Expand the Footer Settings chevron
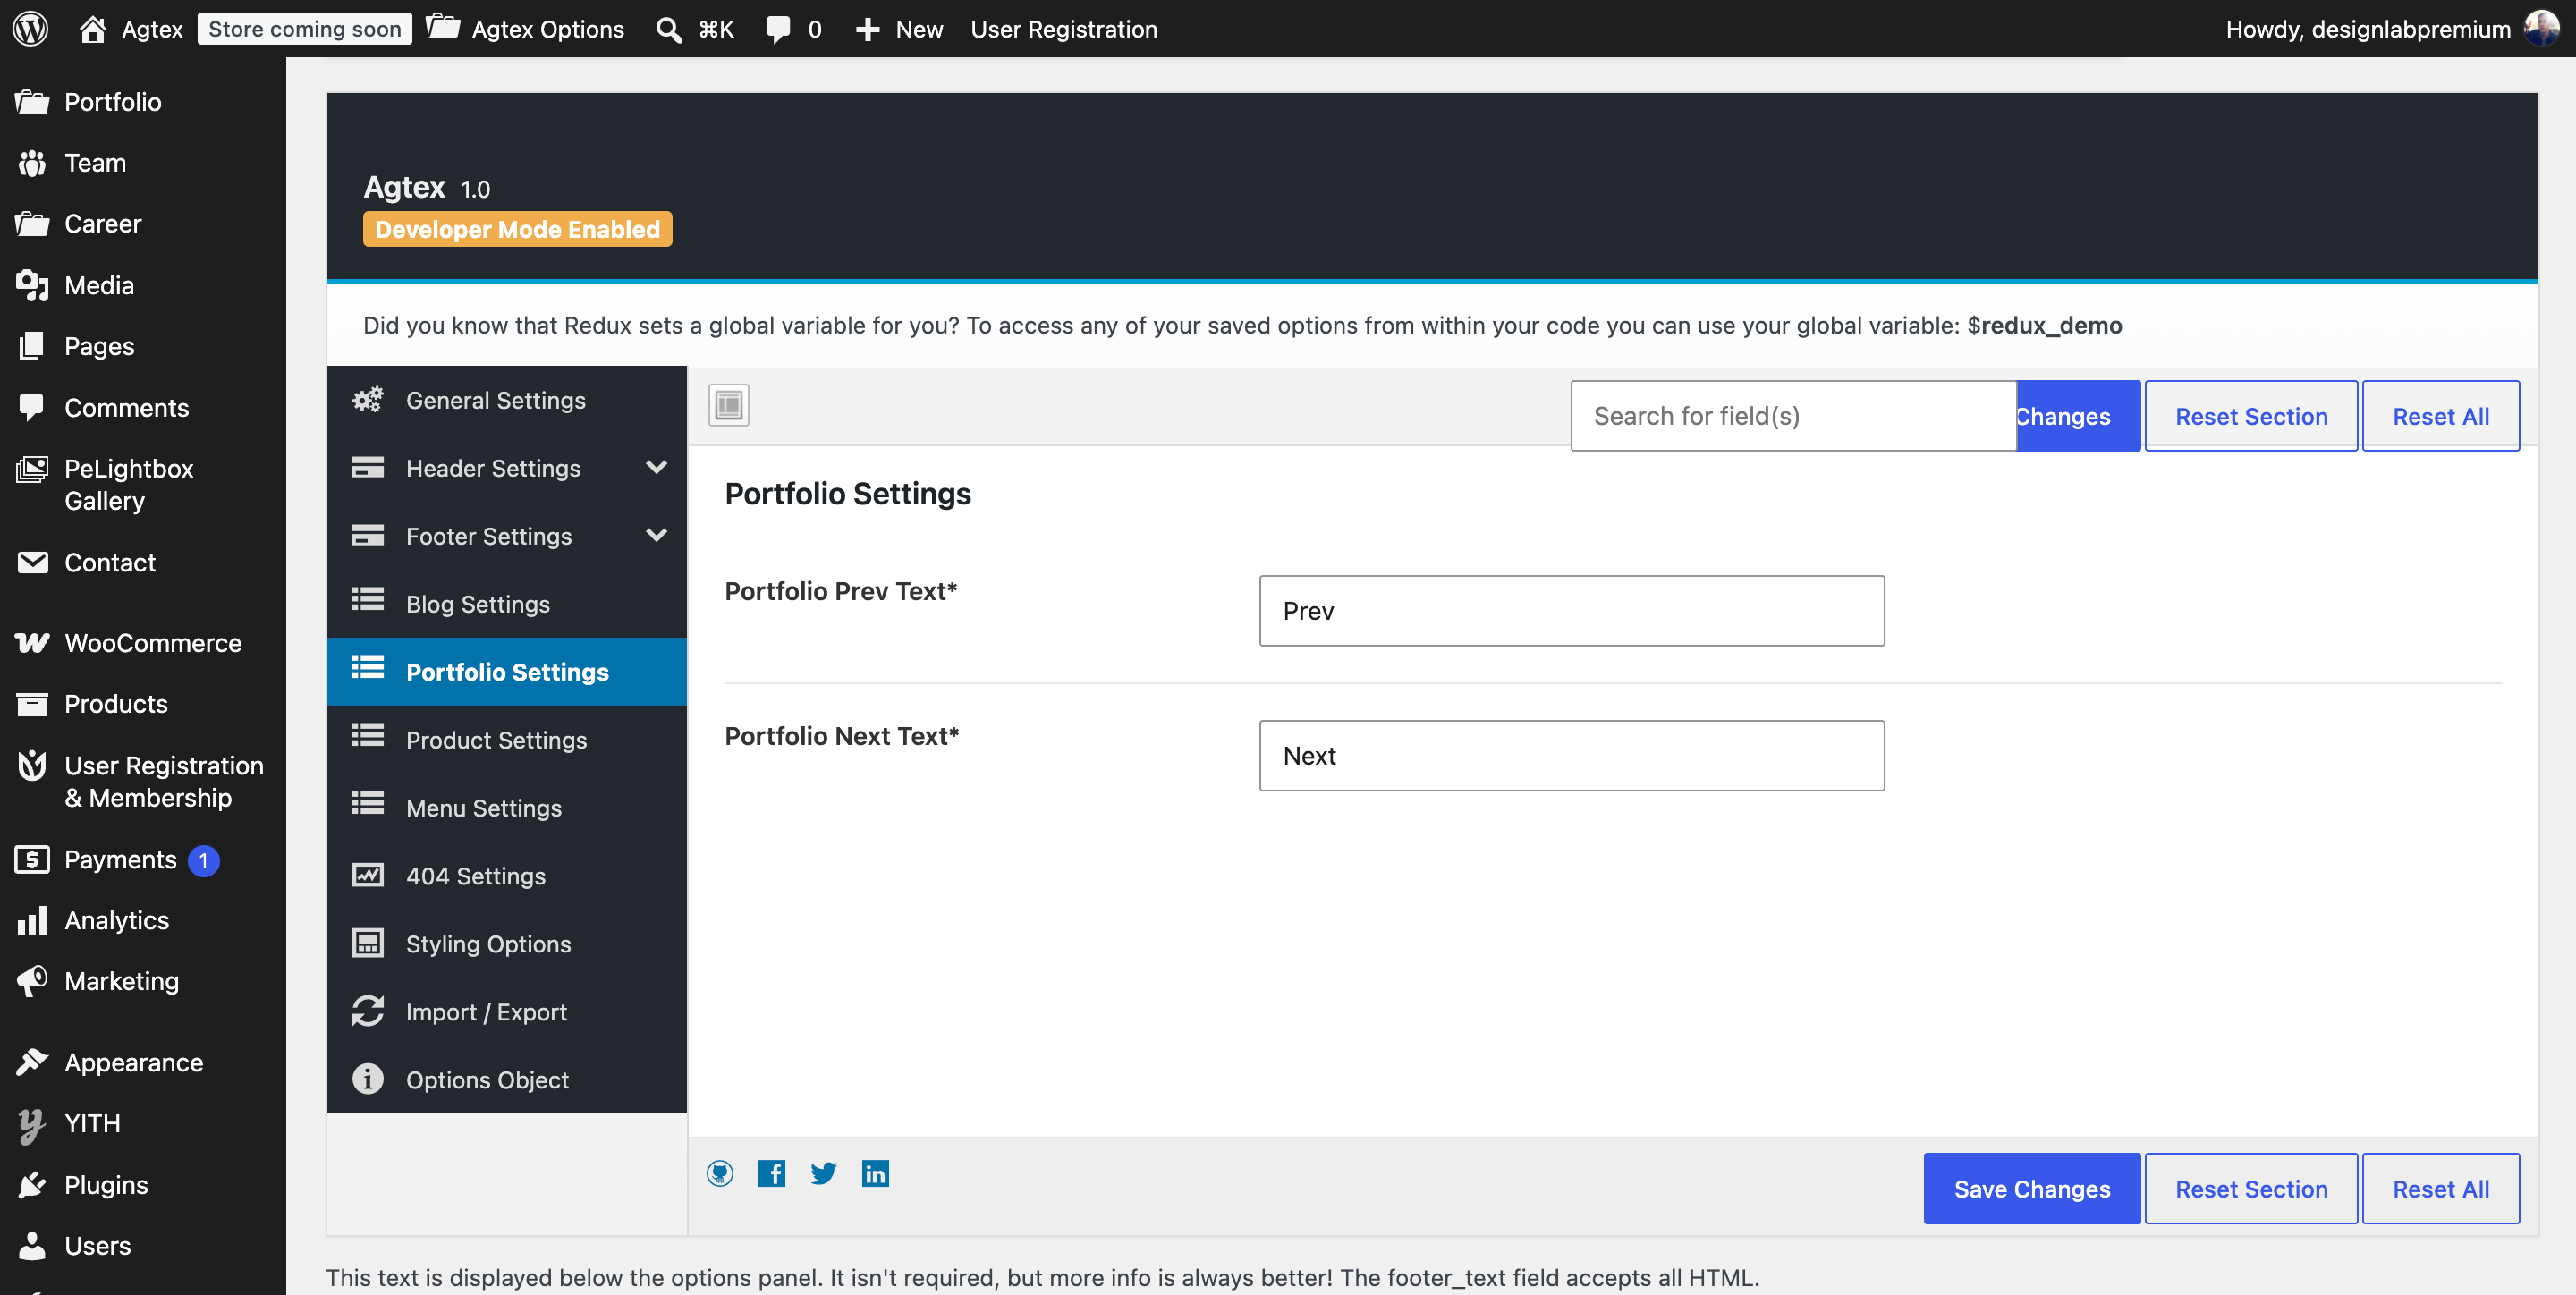 coord(656,535)
